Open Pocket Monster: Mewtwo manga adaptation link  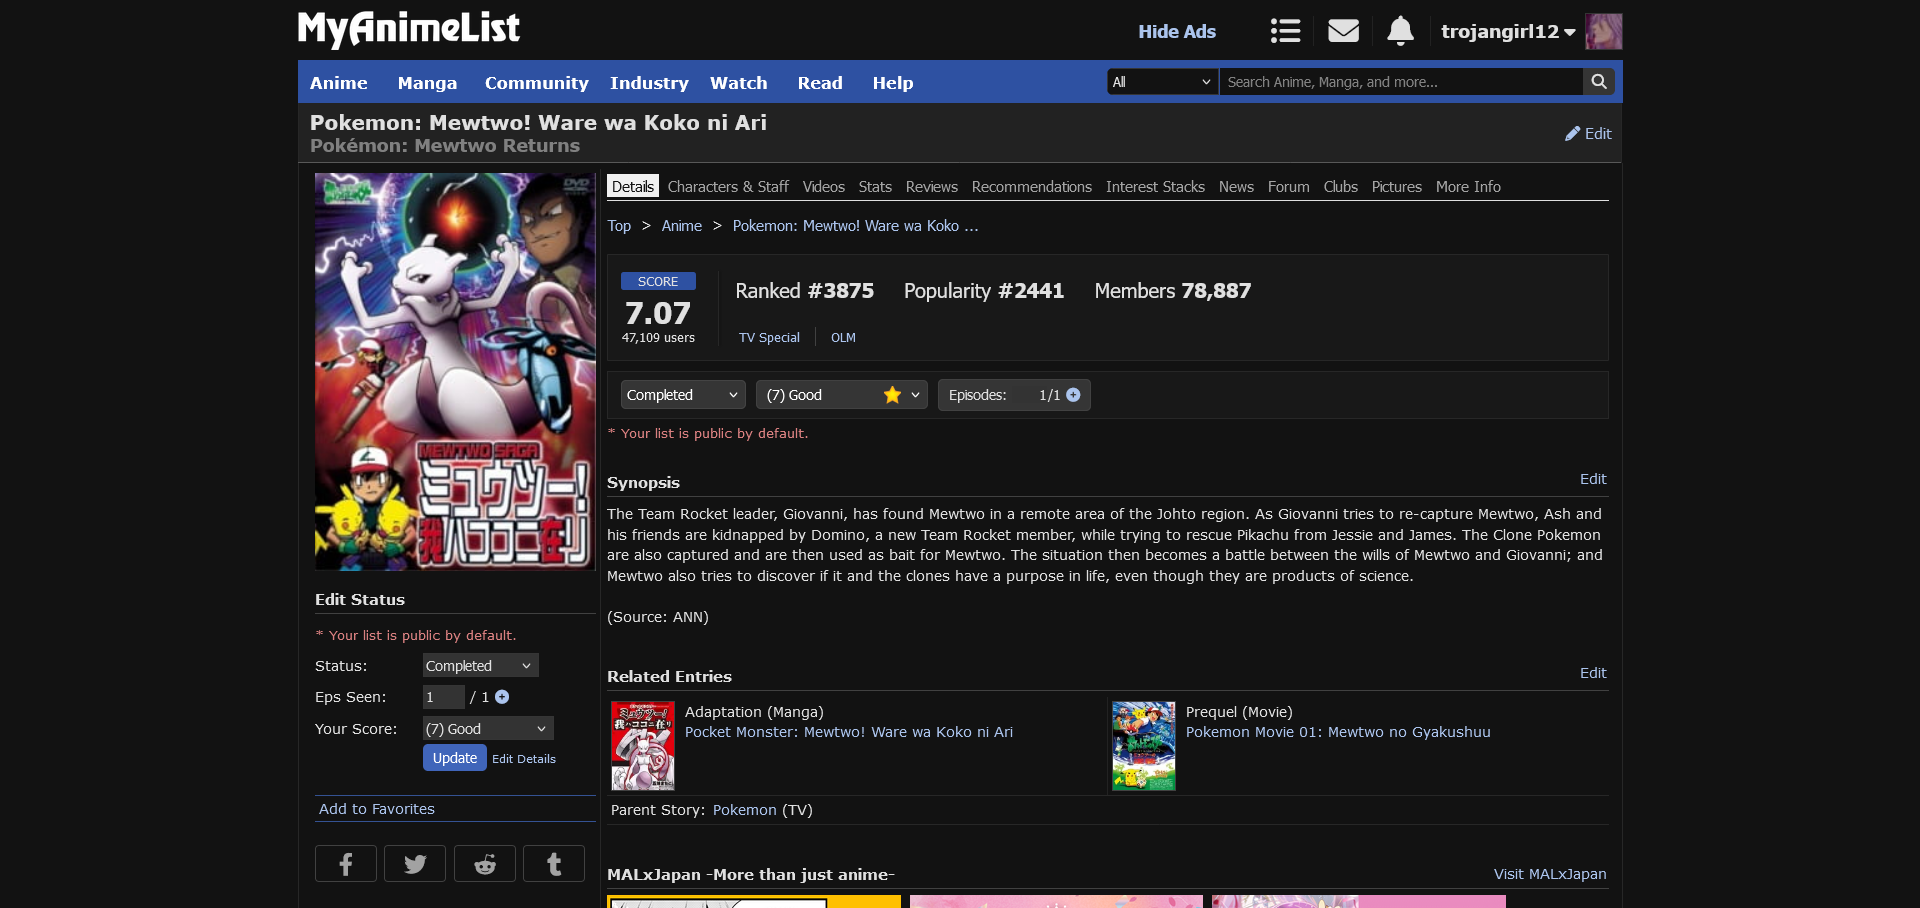click(849, 732)
